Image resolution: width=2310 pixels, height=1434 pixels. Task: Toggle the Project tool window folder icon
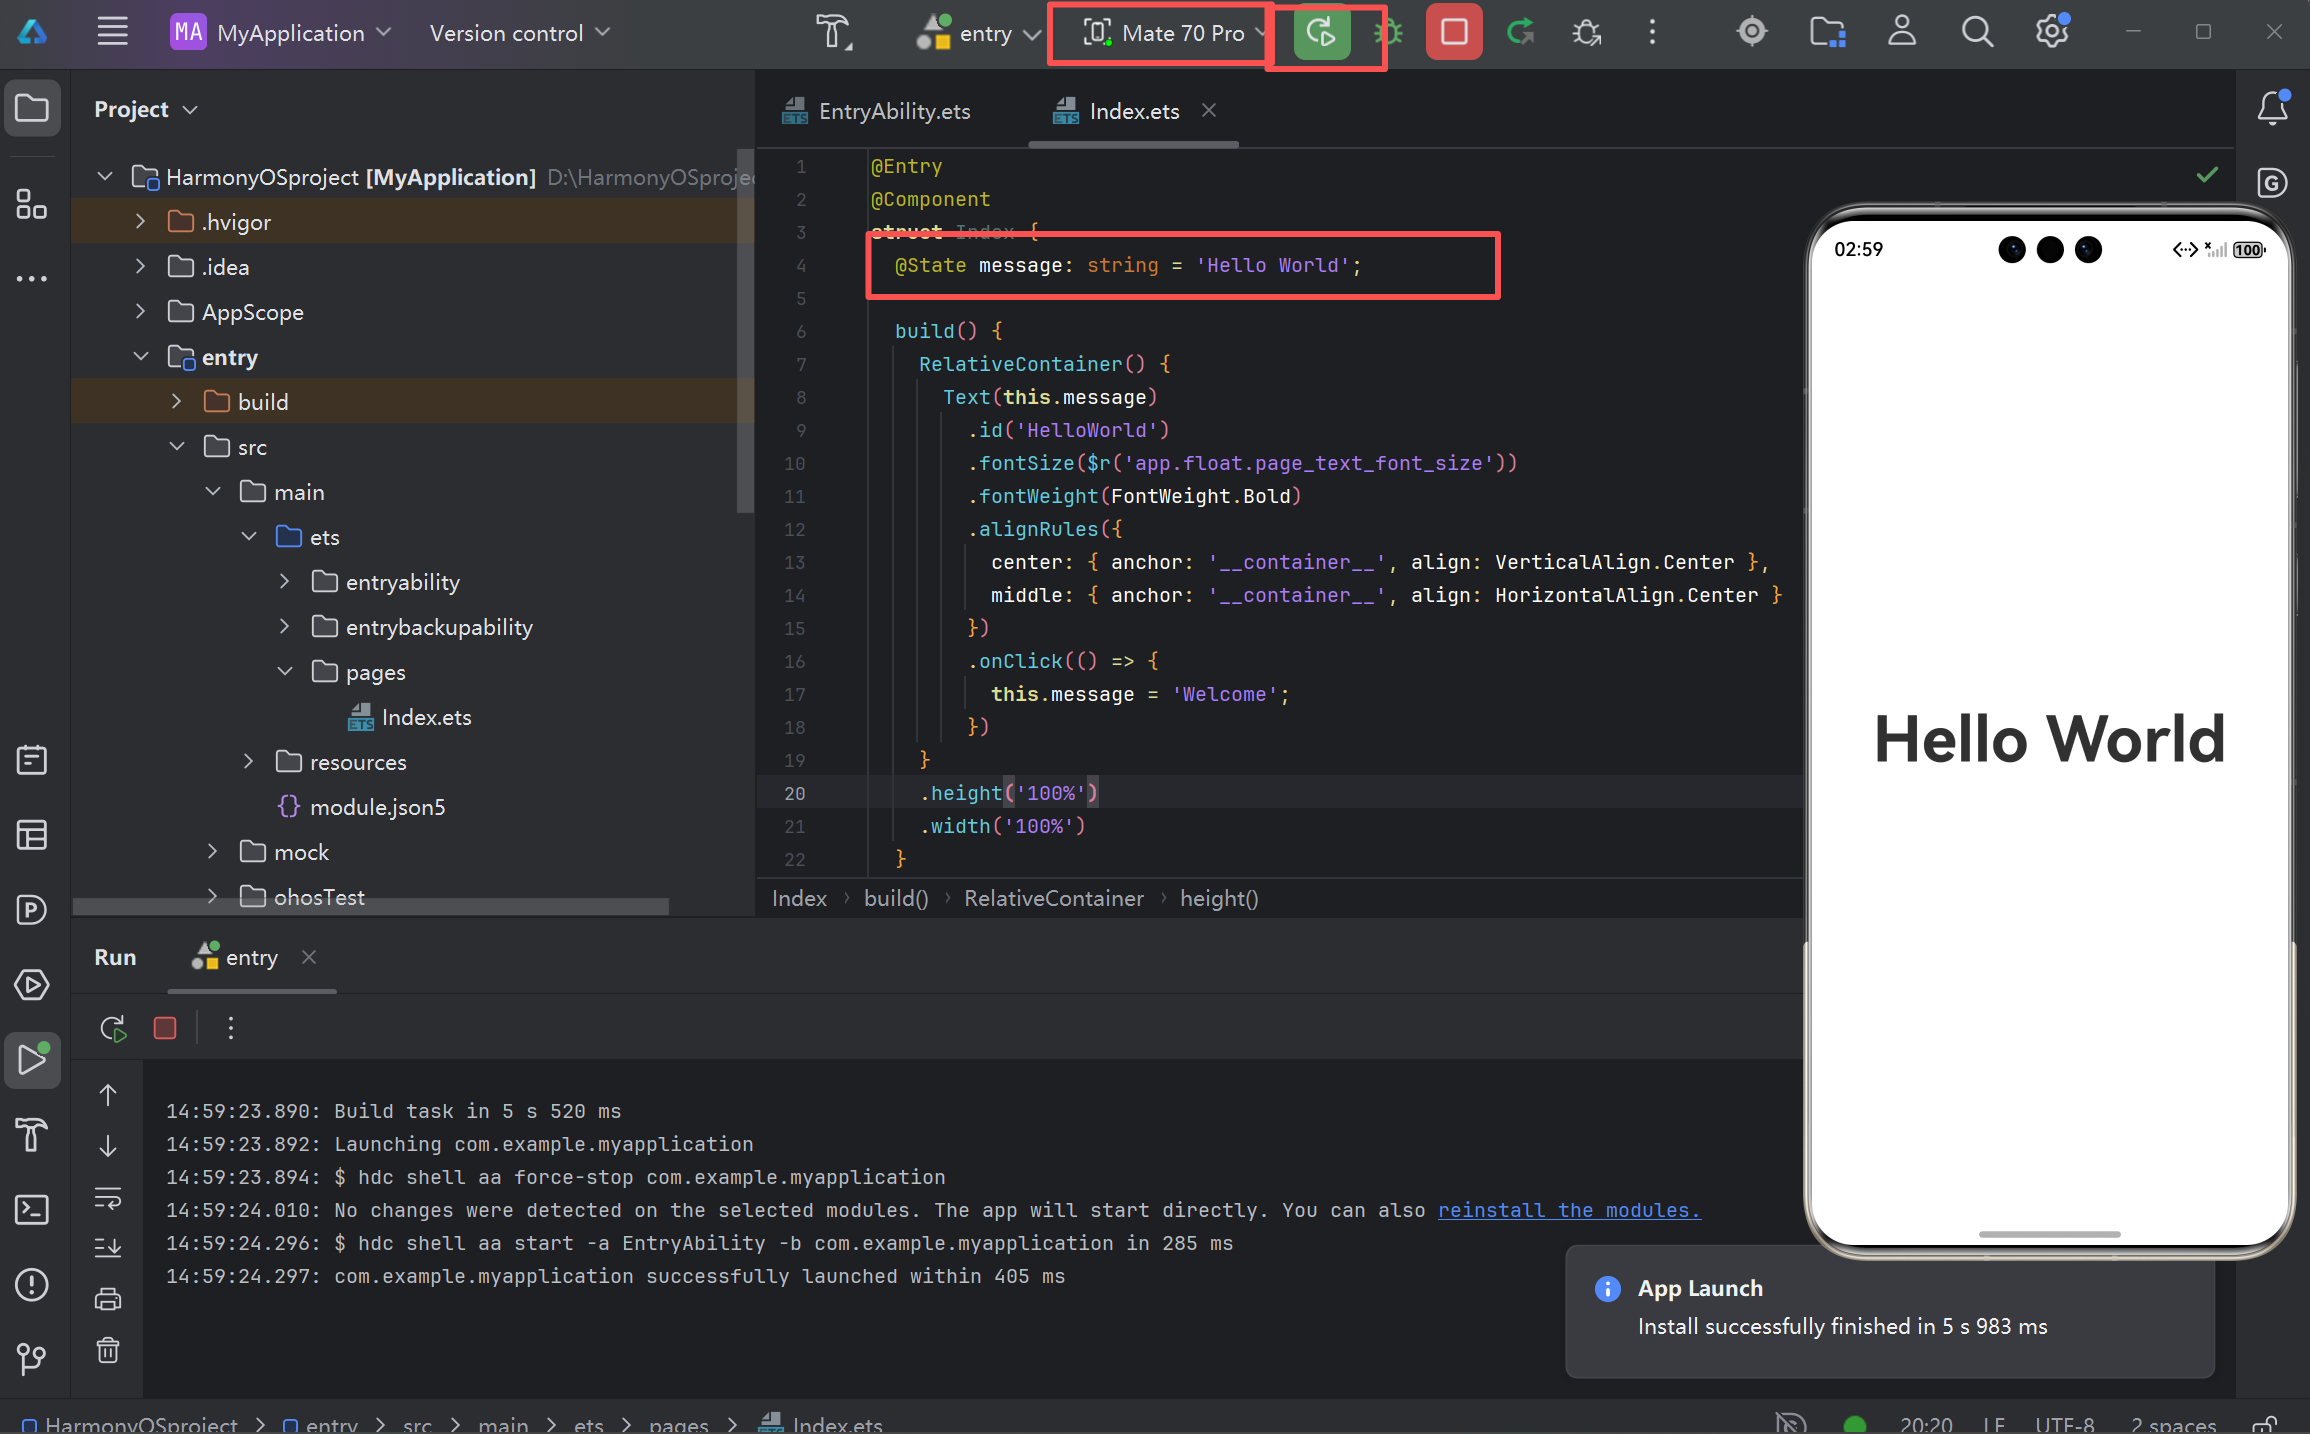coord(32,107)
